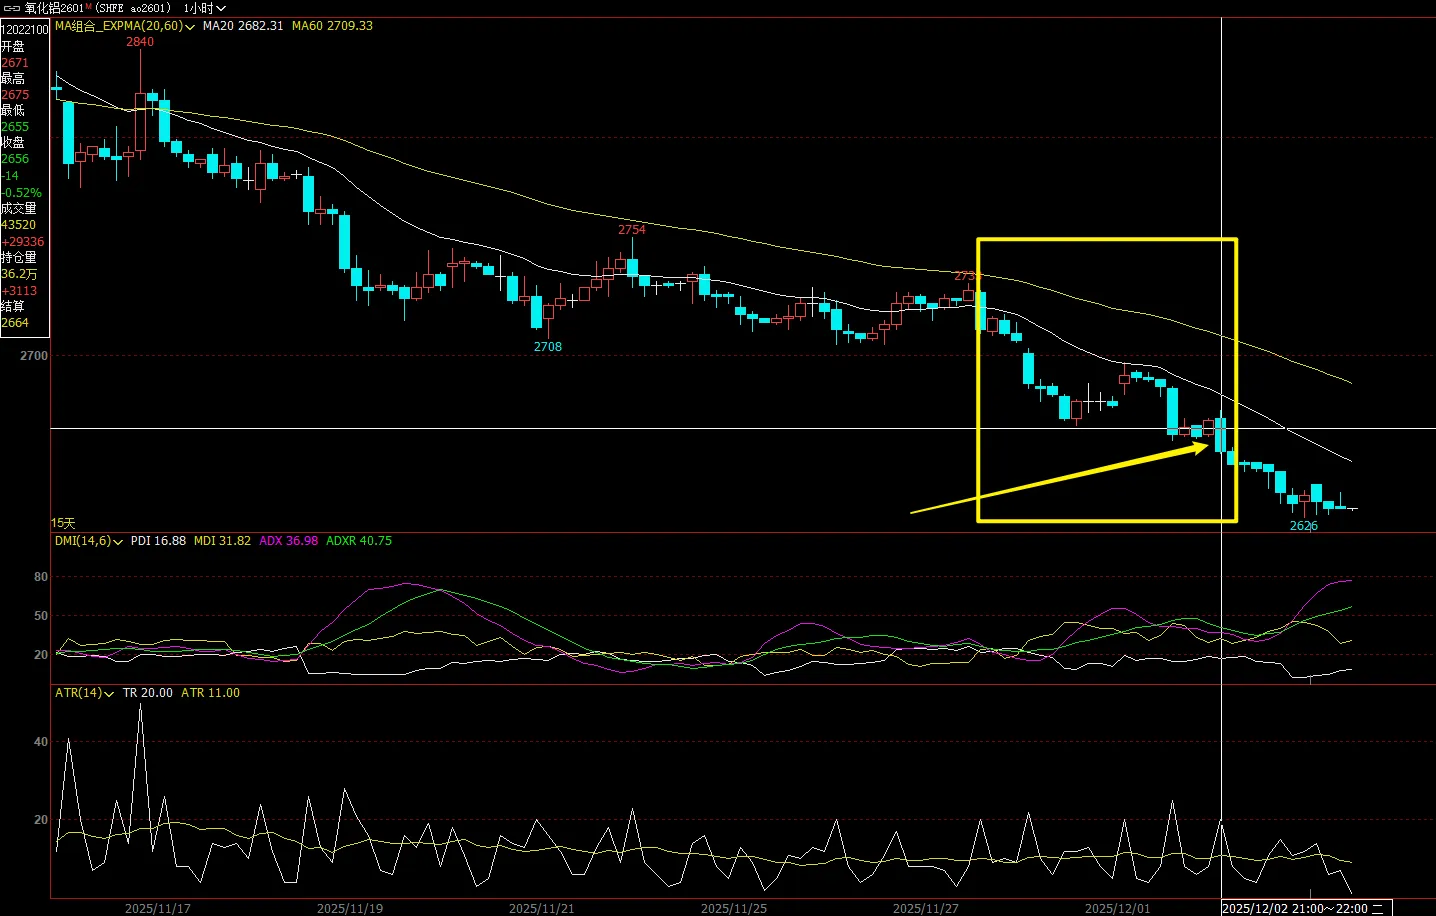
Task: Click the 氧化铝2601 contract title
Action: (x=54, y=8)
